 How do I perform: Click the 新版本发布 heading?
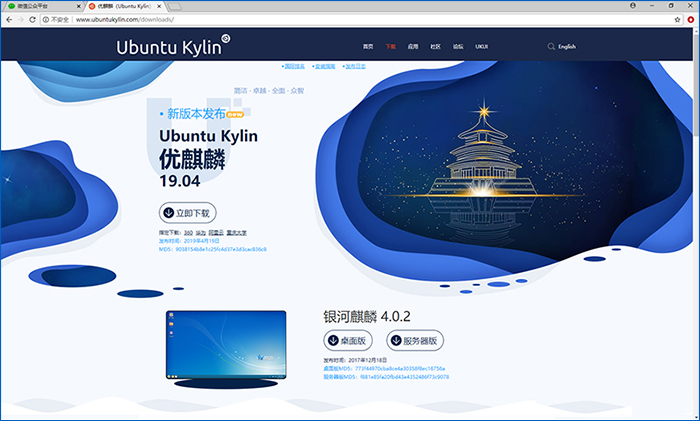196,114
